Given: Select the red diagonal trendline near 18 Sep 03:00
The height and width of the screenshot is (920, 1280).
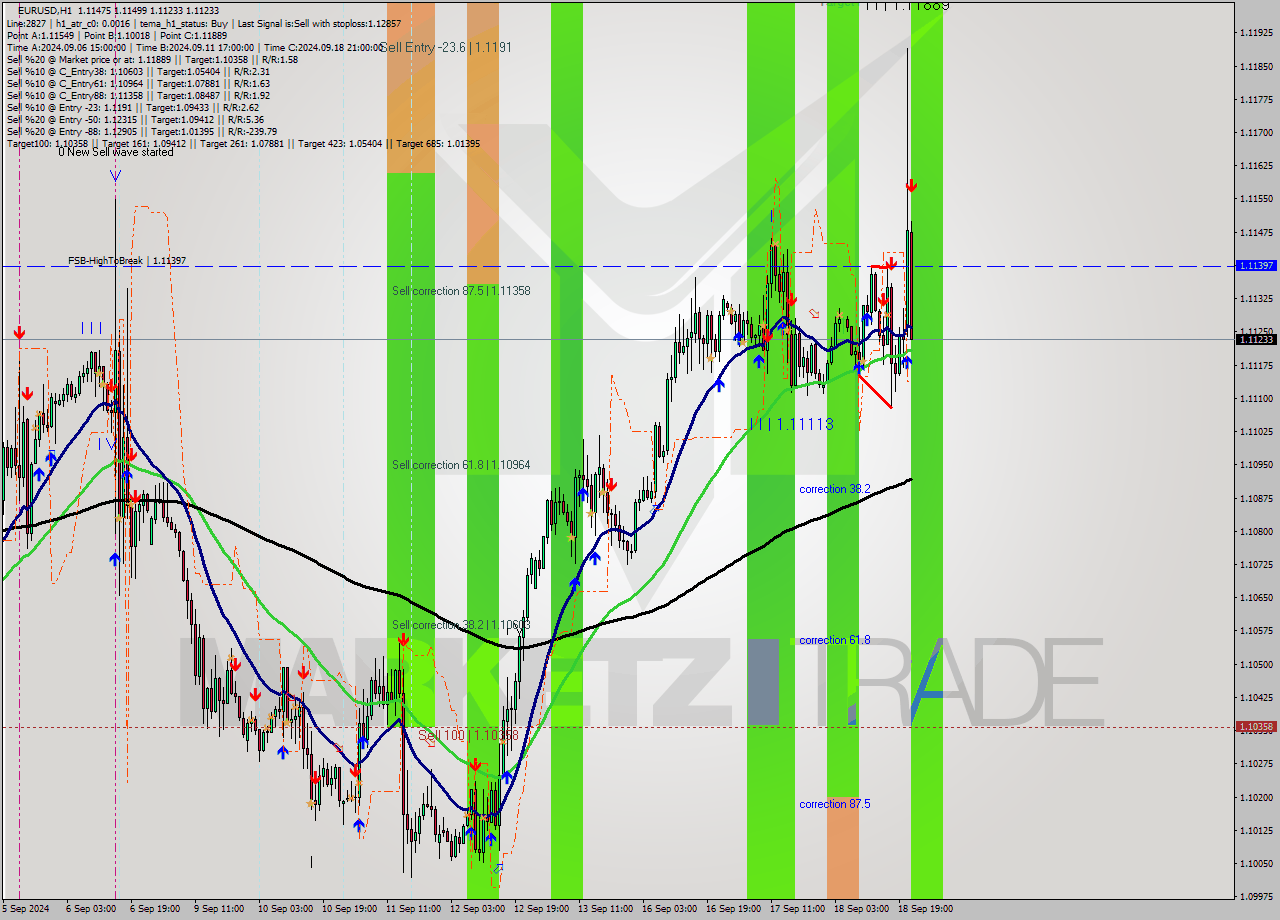Looking at the screenshot, I should click(x=875, y=390).
